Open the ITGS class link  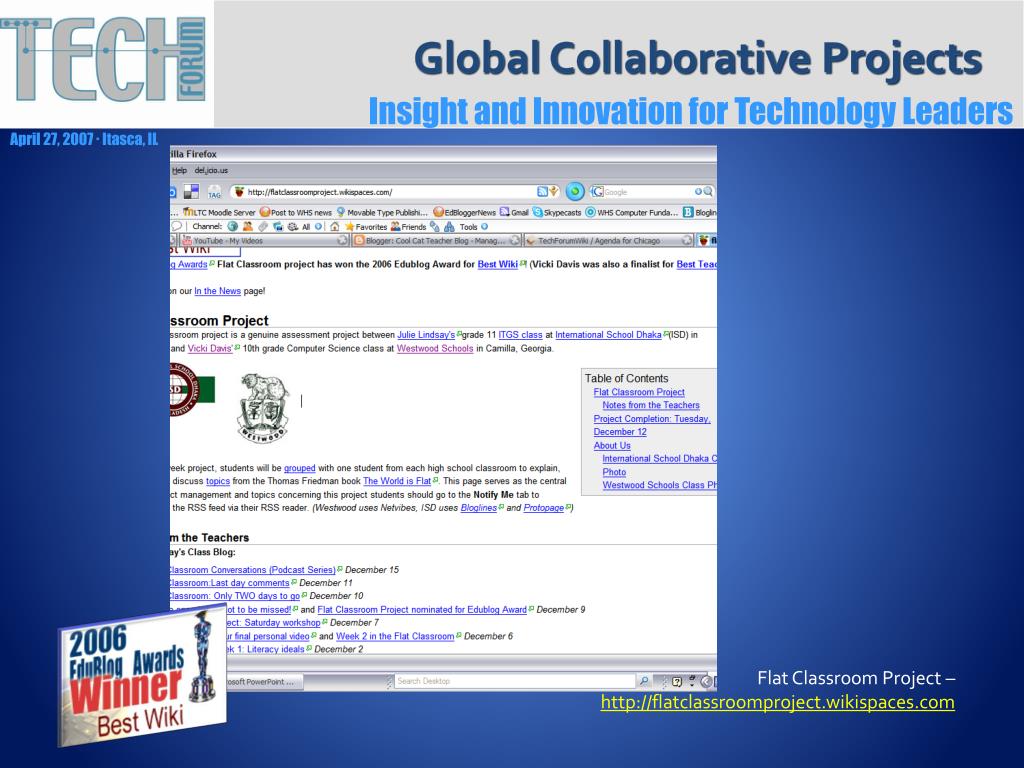pyautogui.click(x=520, y=334)
